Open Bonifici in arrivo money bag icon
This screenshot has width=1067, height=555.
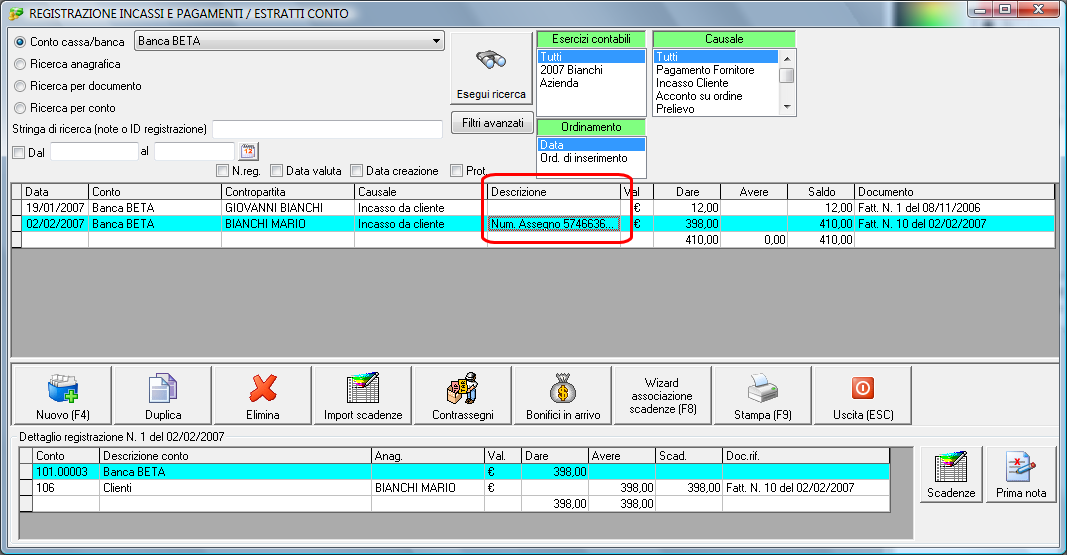[x=563, y=388]
